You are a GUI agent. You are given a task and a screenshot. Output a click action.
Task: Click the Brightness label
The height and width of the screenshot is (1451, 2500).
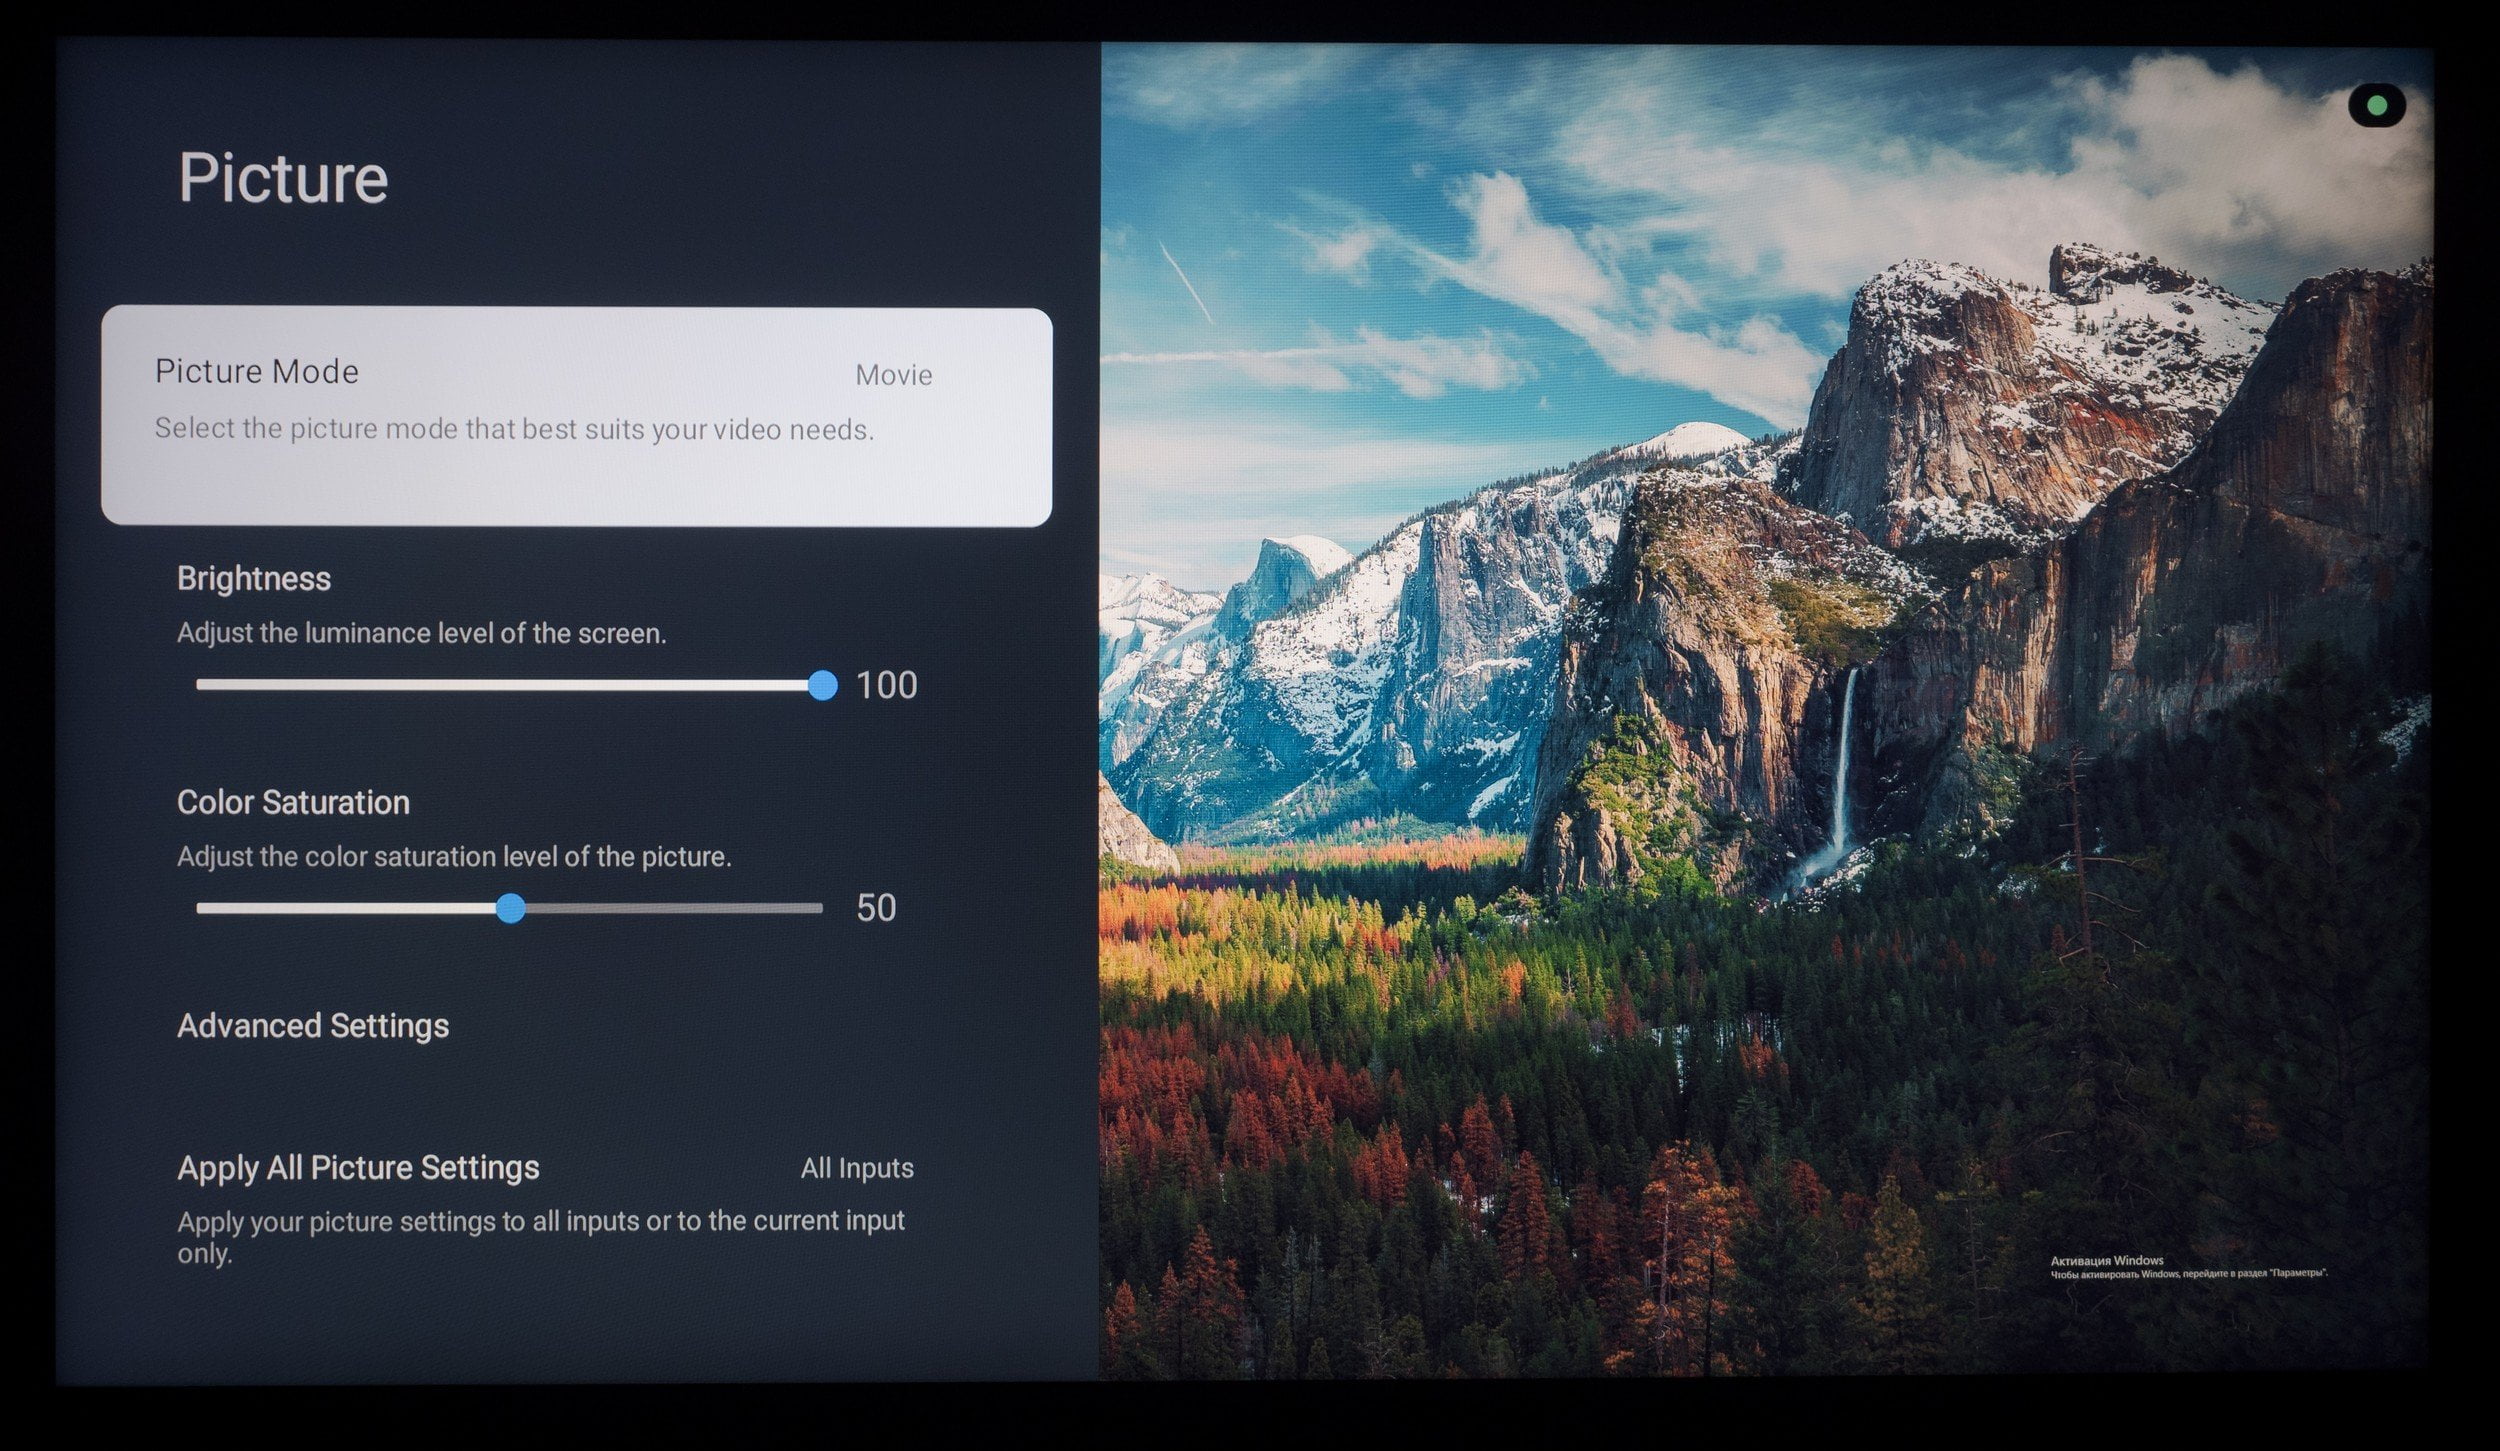coord(254,579)
